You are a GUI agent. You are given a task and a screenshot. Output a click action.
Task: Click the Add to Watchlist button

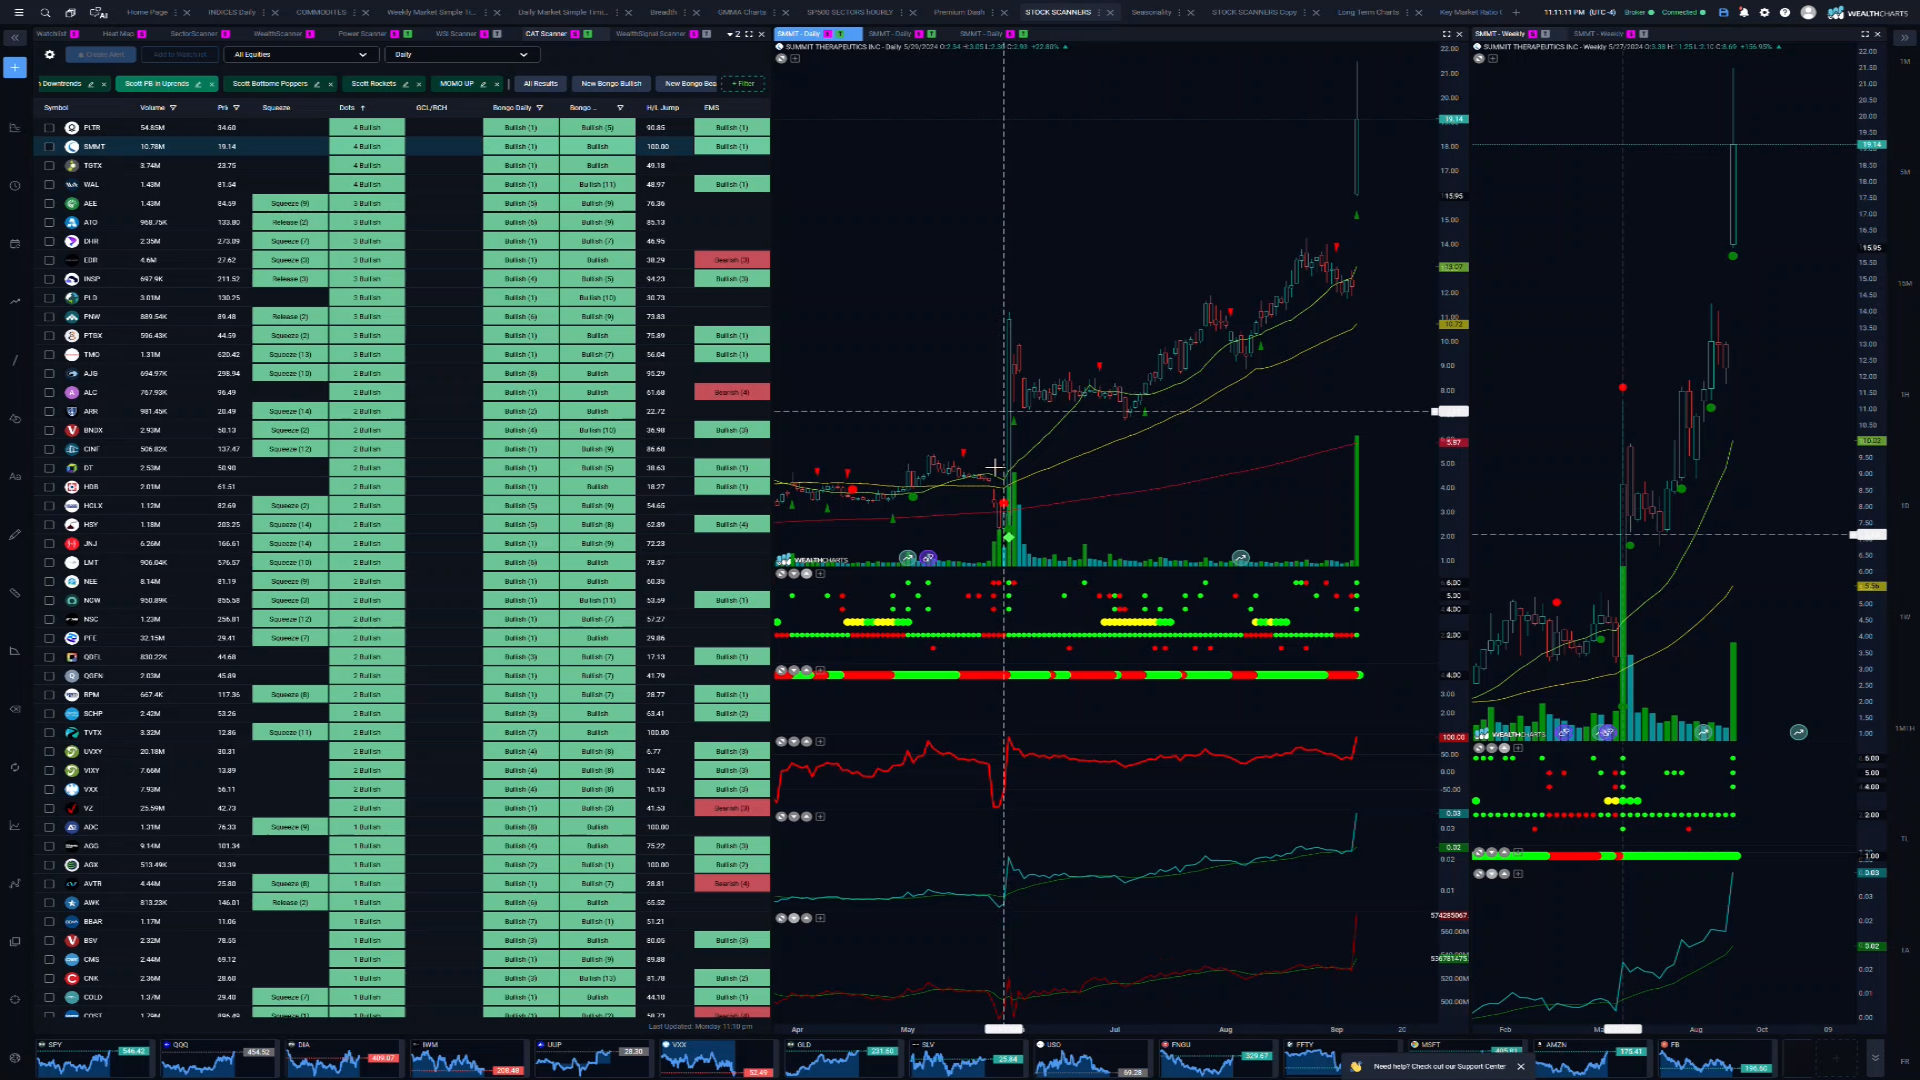click(x=180, y=55)
